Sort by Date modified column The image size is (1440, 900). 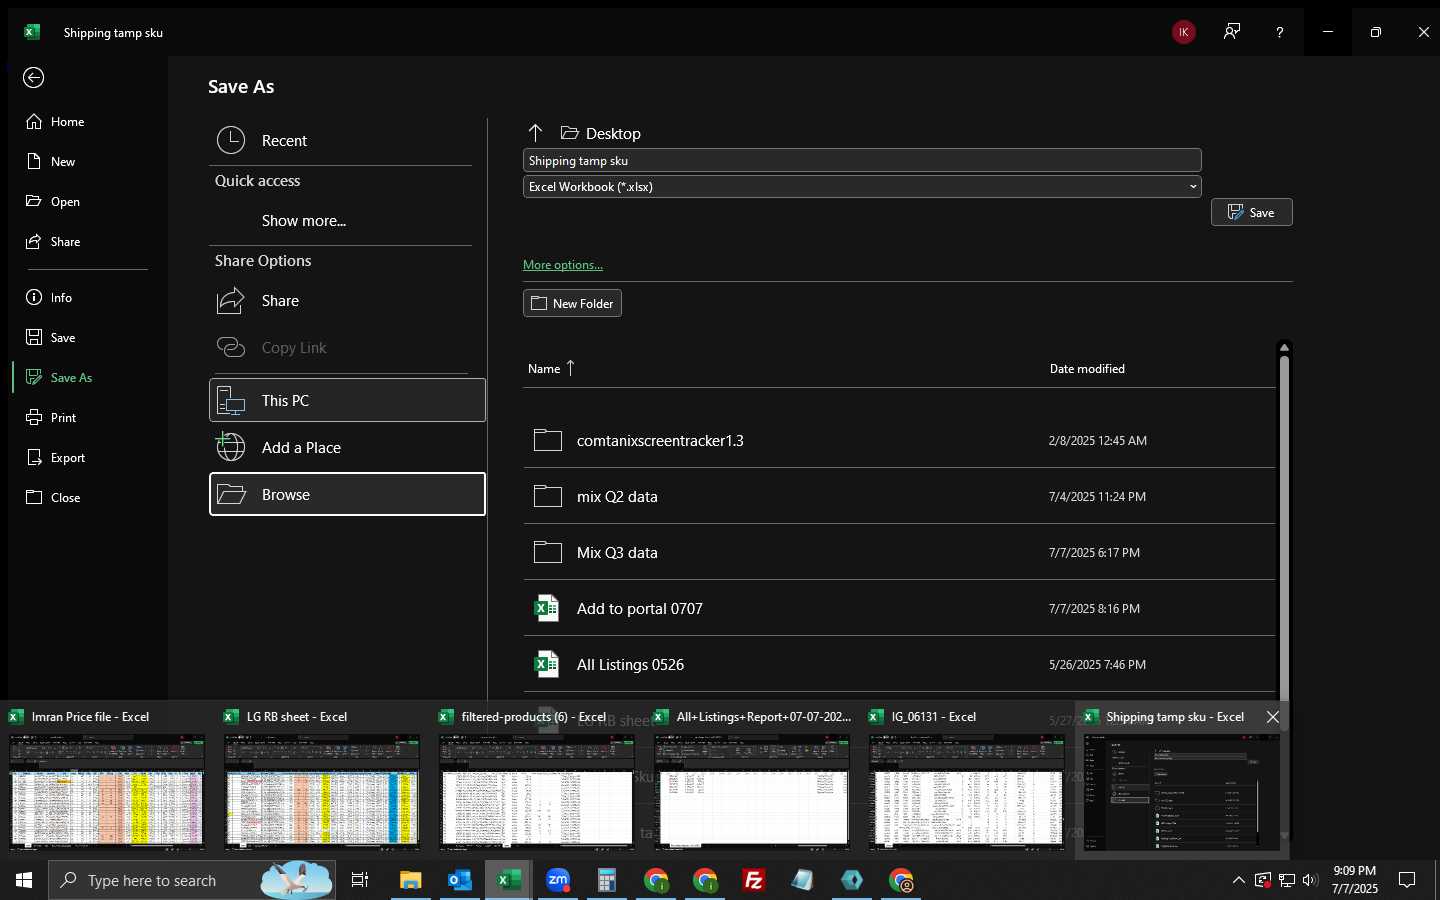coord(1087,369)
